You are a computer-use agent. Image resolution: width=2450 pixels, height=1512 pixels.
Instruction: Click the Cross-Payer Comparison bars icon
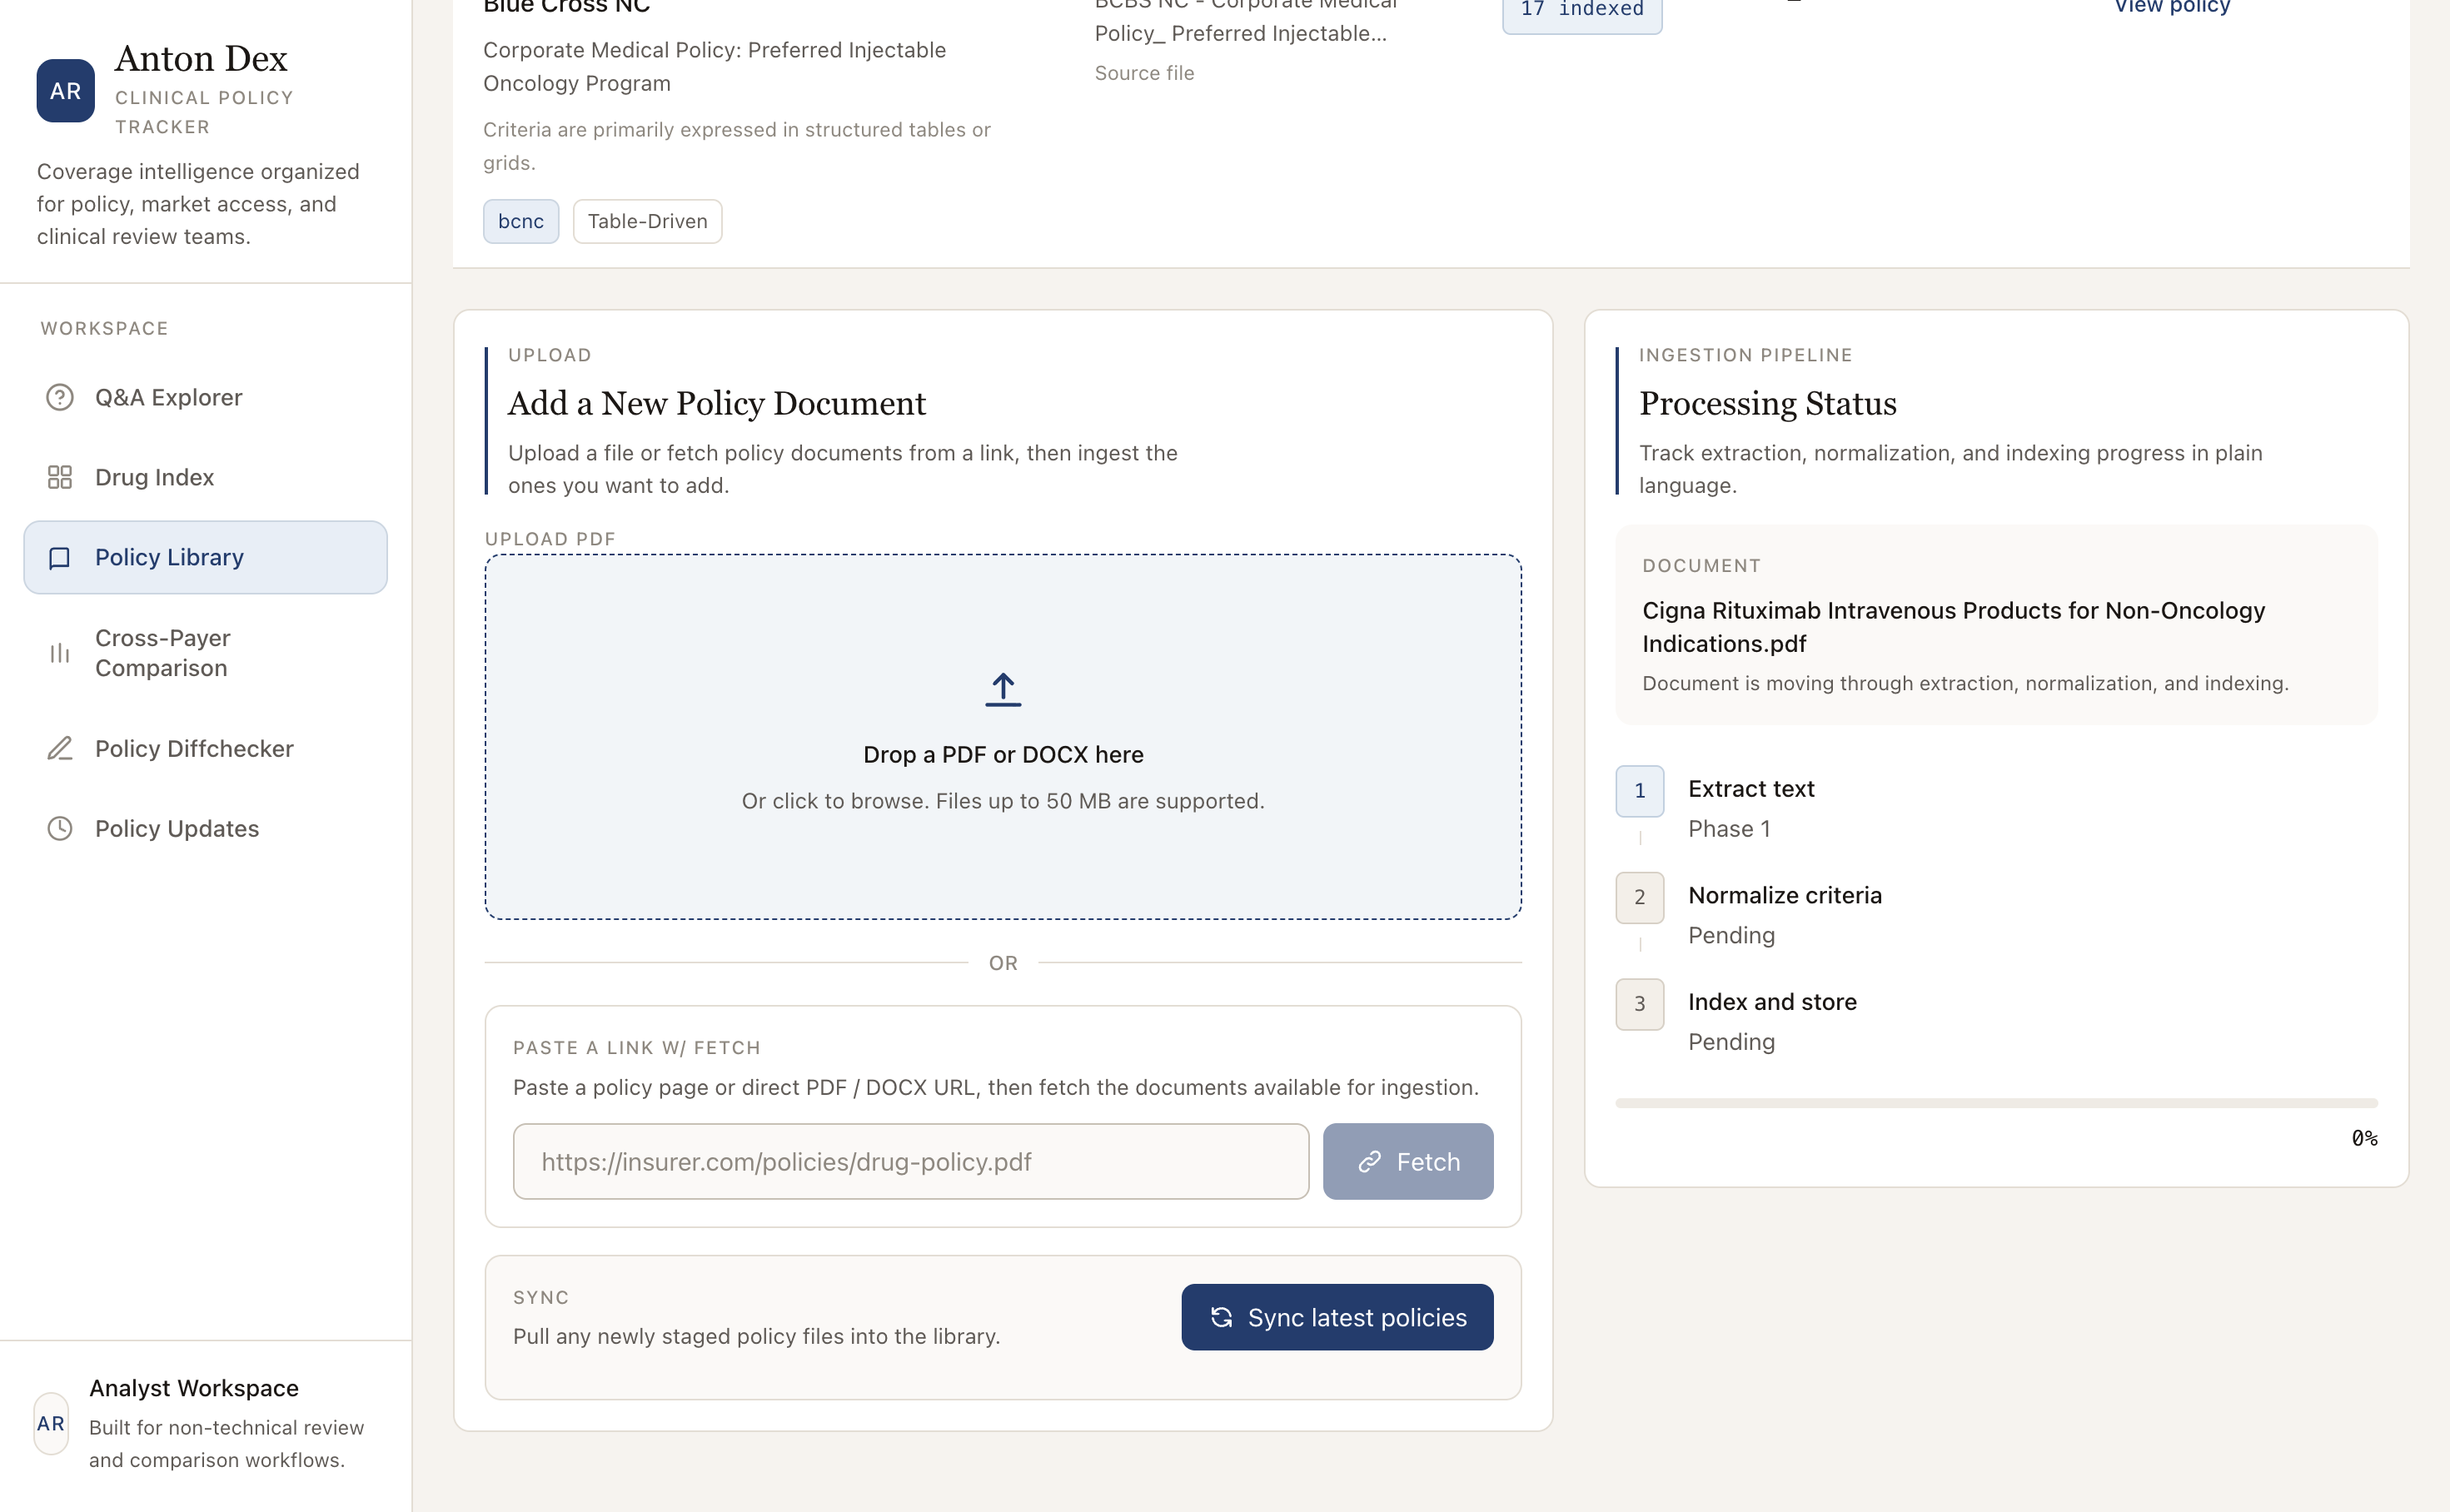click(60, 653)
